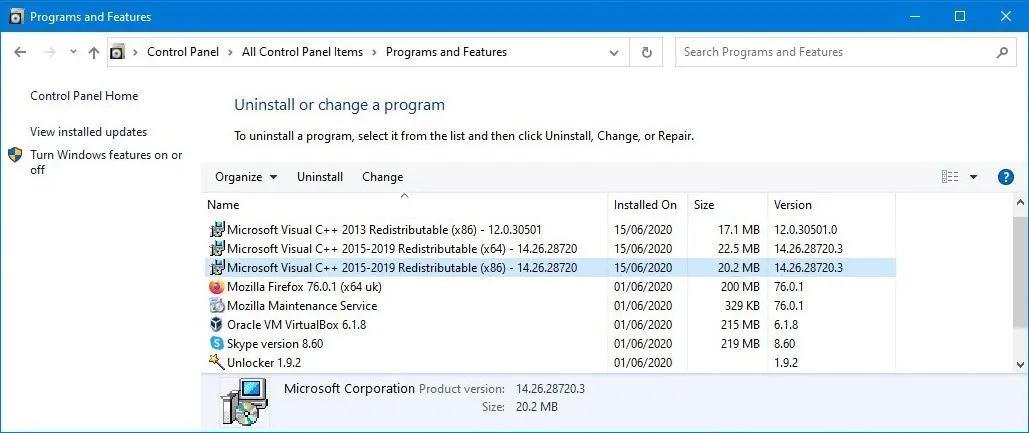Click the Unlocker wand icon
1029x433 pixels.
pos(217,361)
